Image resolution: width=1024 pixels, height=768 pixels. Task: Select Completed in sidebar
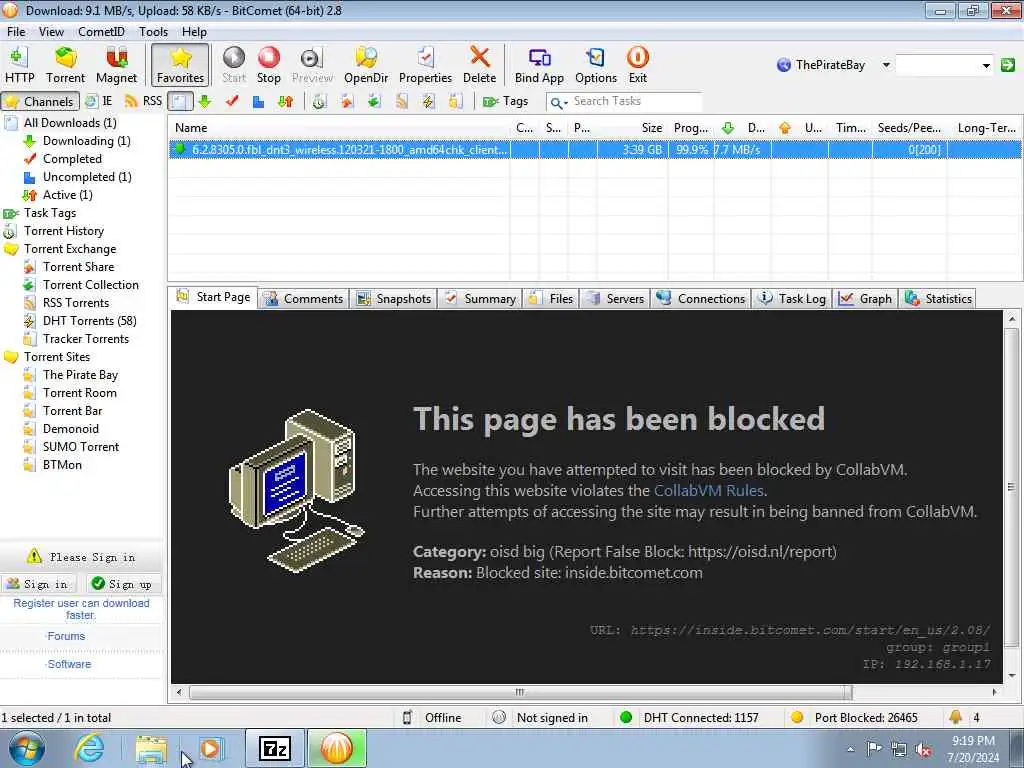coord(72,159)
